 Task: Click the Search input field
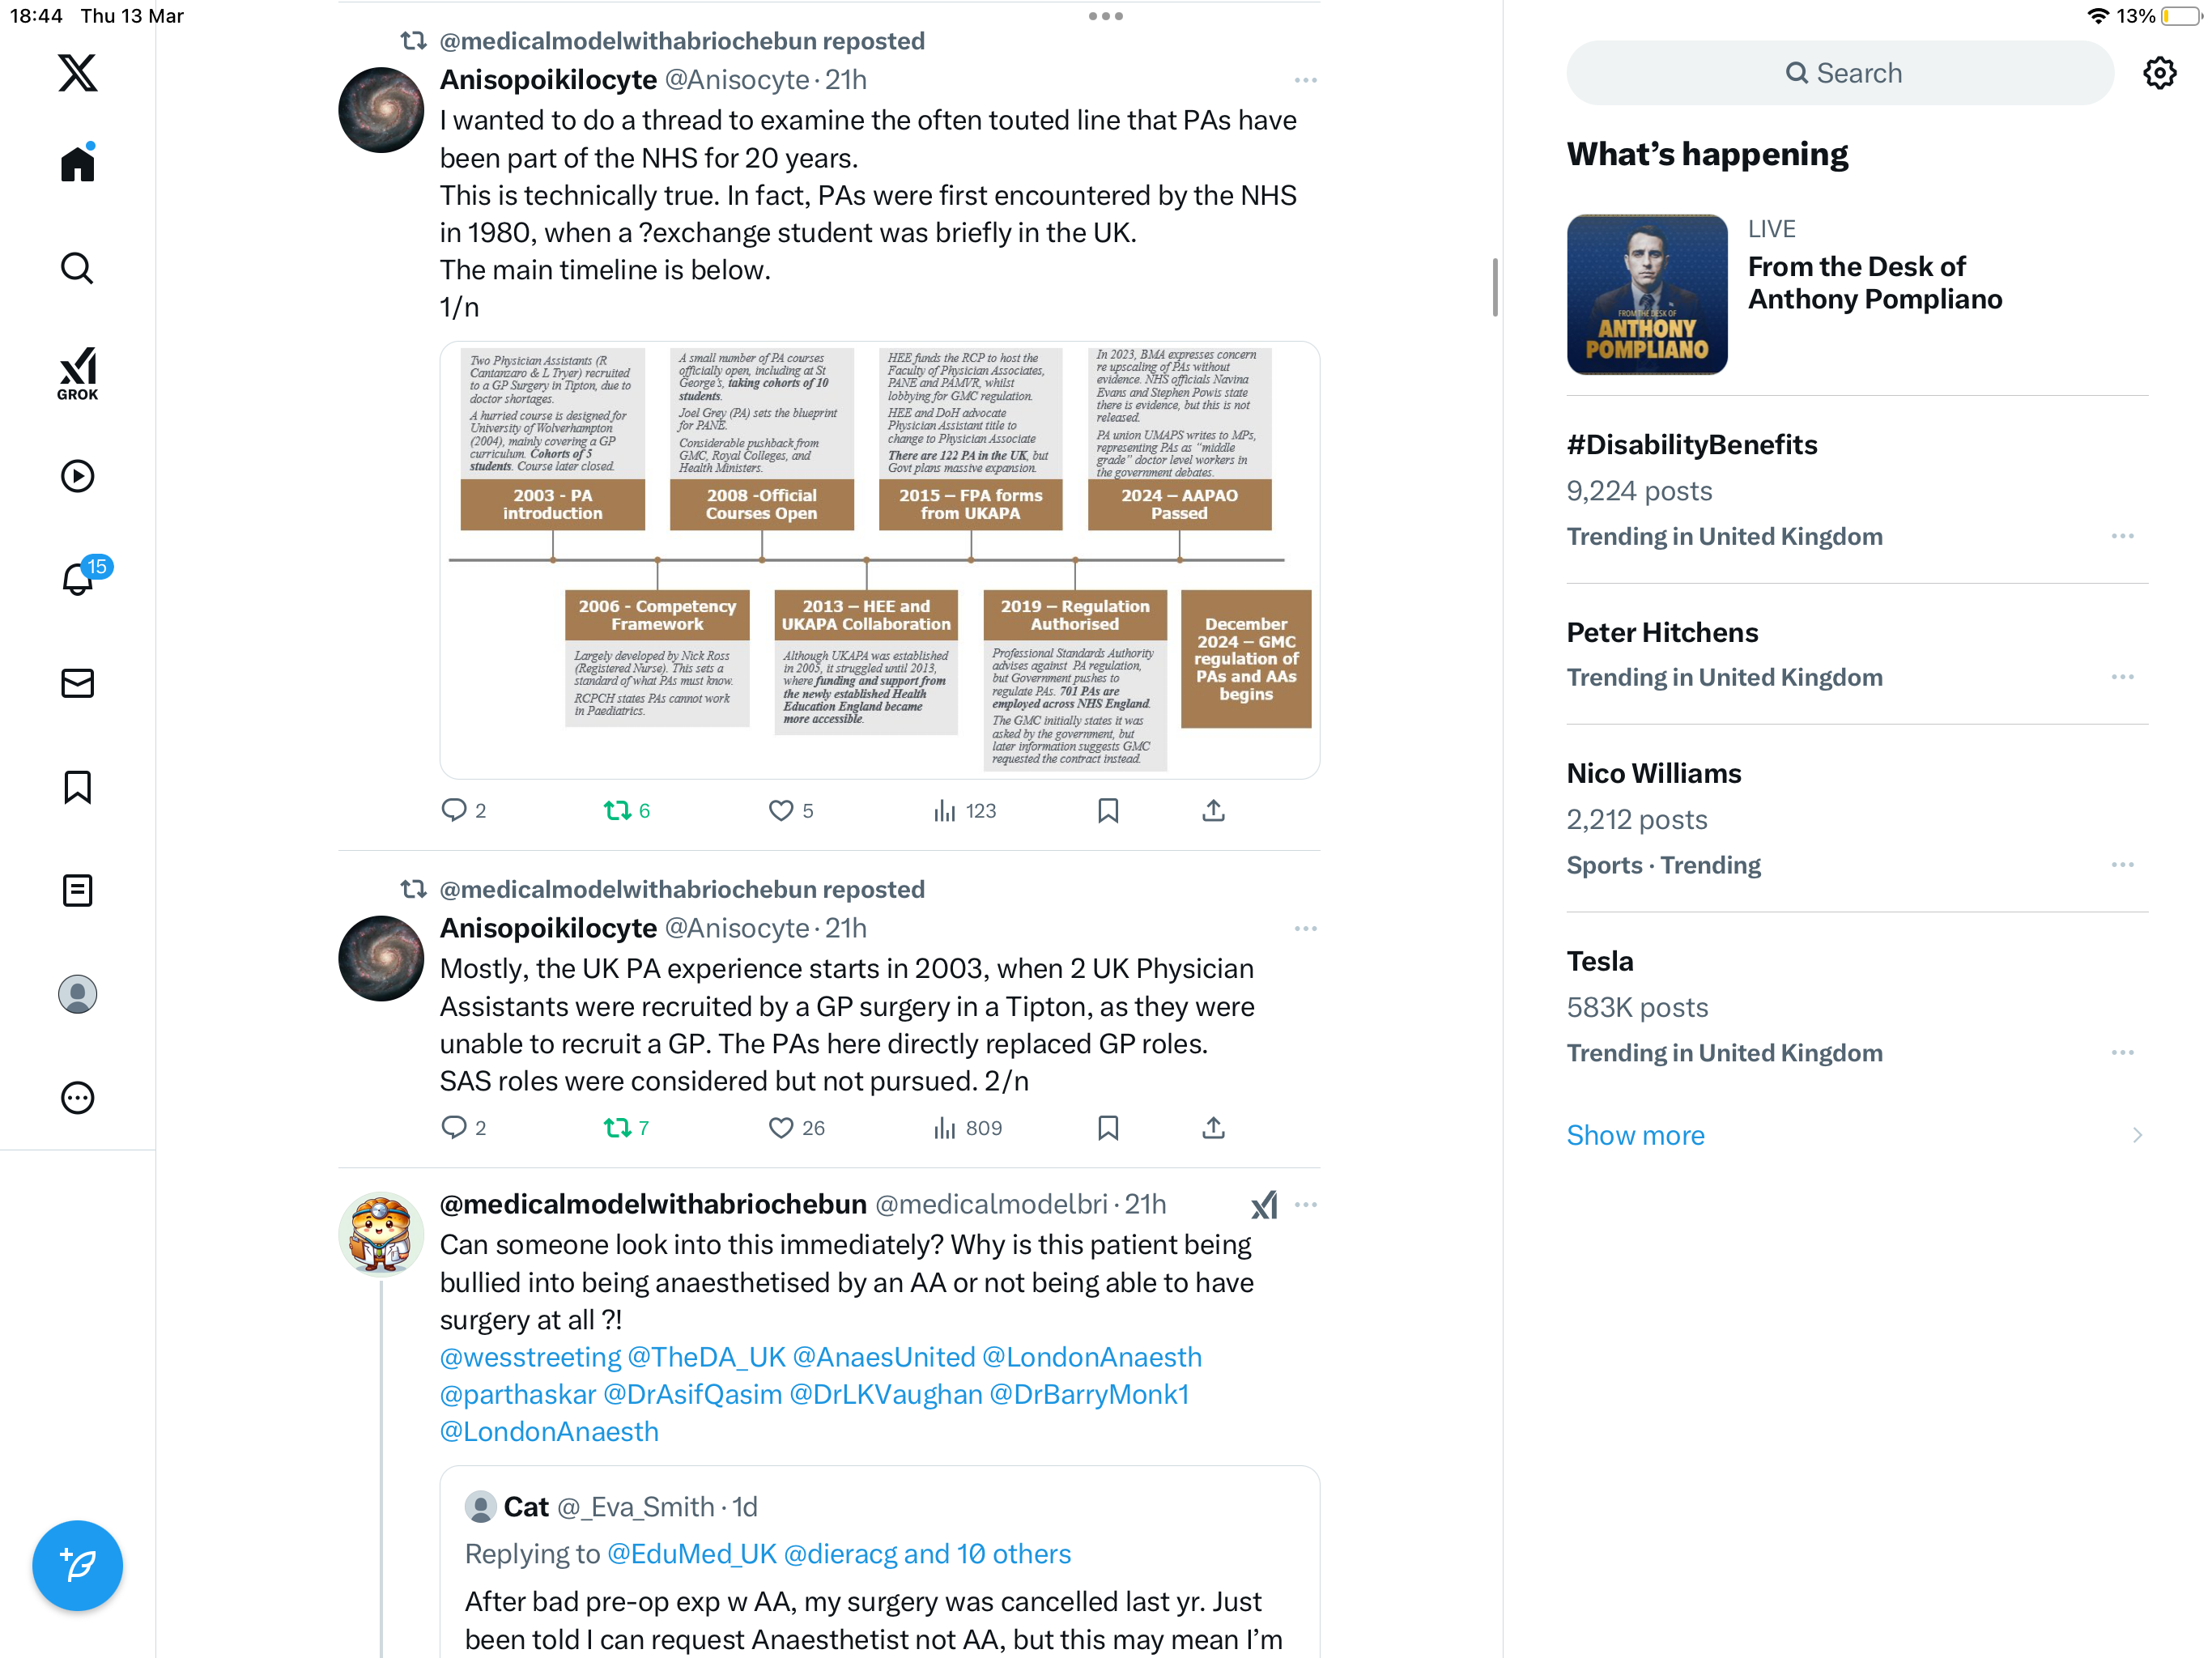[x=1840, y=73]
